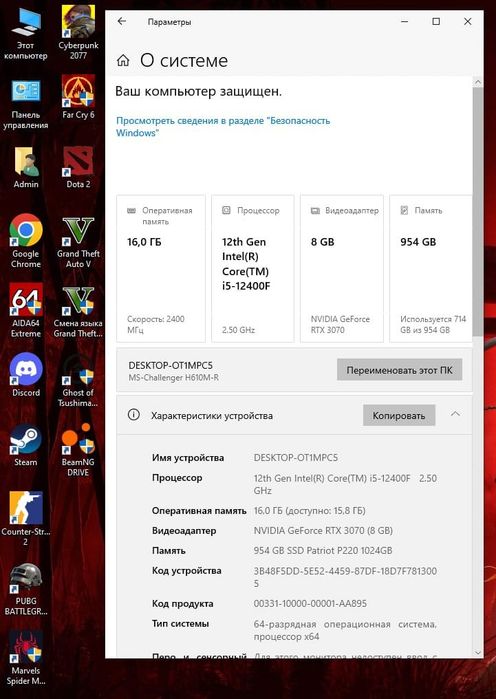496x699 pixels.
Task: Click the Код продукта value 00331-10000-00001-AA895
Action: [x=310, y=604]
